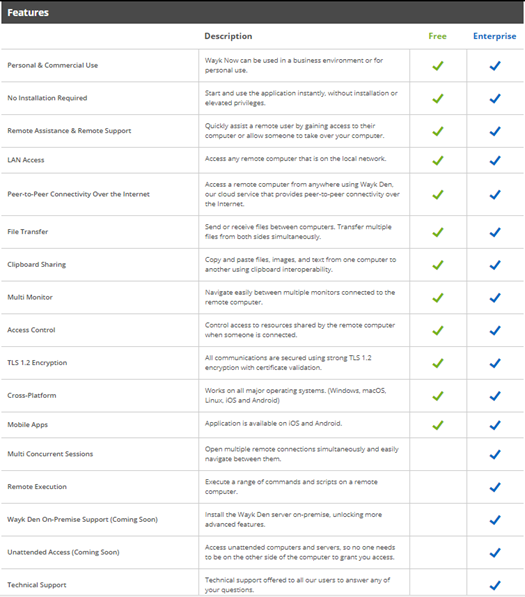The image size is (525, 597).
Task: Click the Peer-to-Peer Connectivity description text
Action: click(302, 194)
